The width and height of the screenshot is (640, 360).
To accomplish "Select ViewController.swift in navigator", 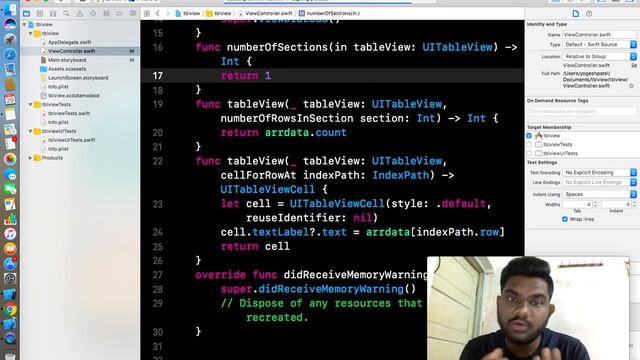I will point(72,51).
